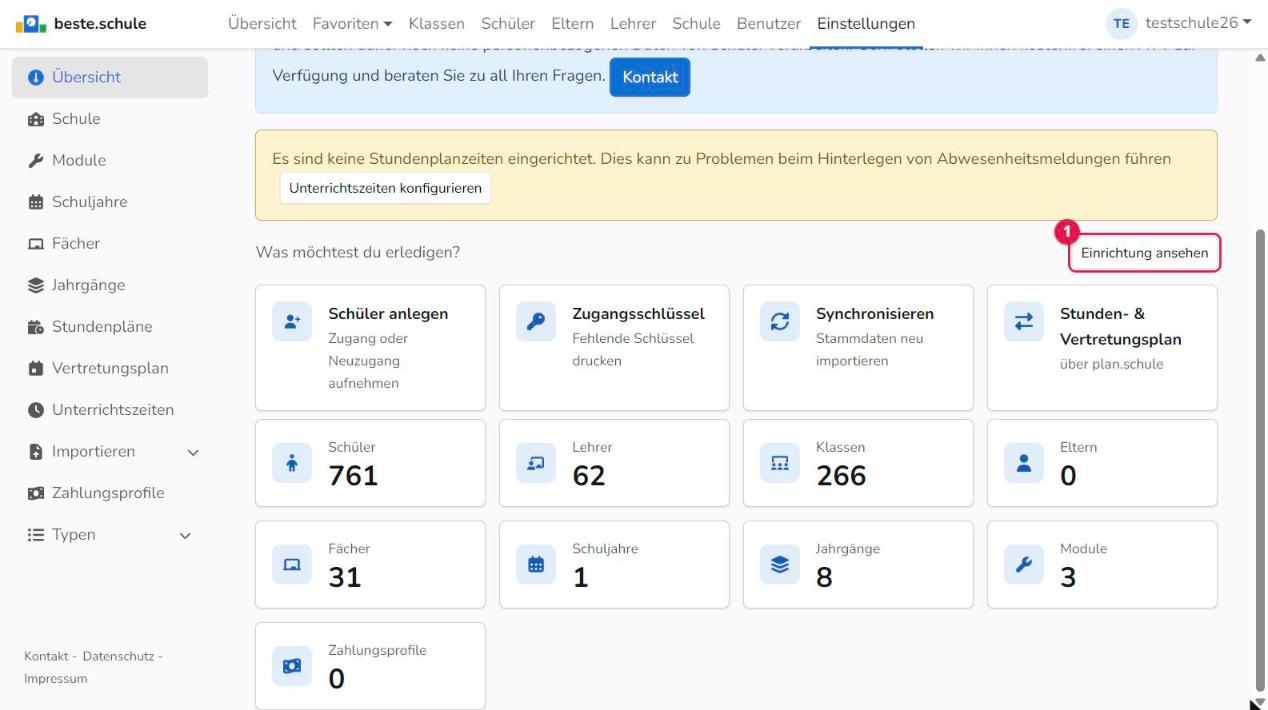The width and height of the screenshot is (1268, 710).
Task: Click the Jahrgänge layers icon in sidebar
Action: click(x=36, y=285)
